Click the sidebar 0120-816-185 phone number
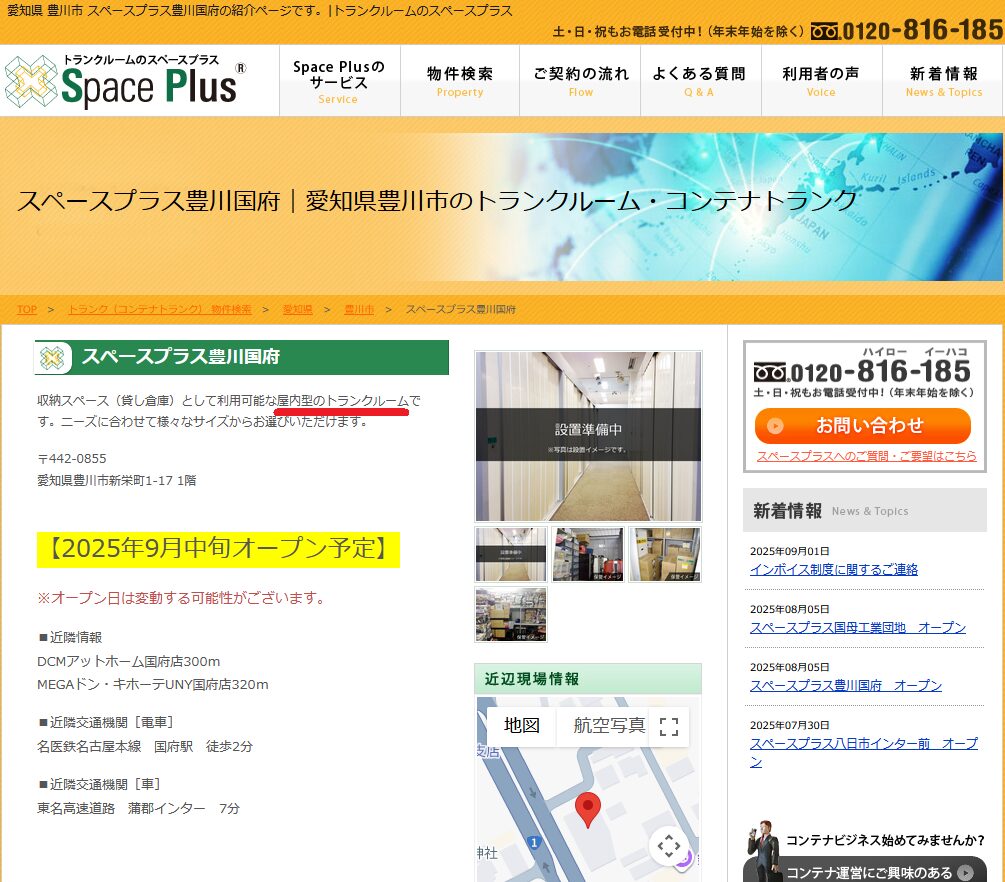Screen dimensions: 1005x882 pos(863,372)
